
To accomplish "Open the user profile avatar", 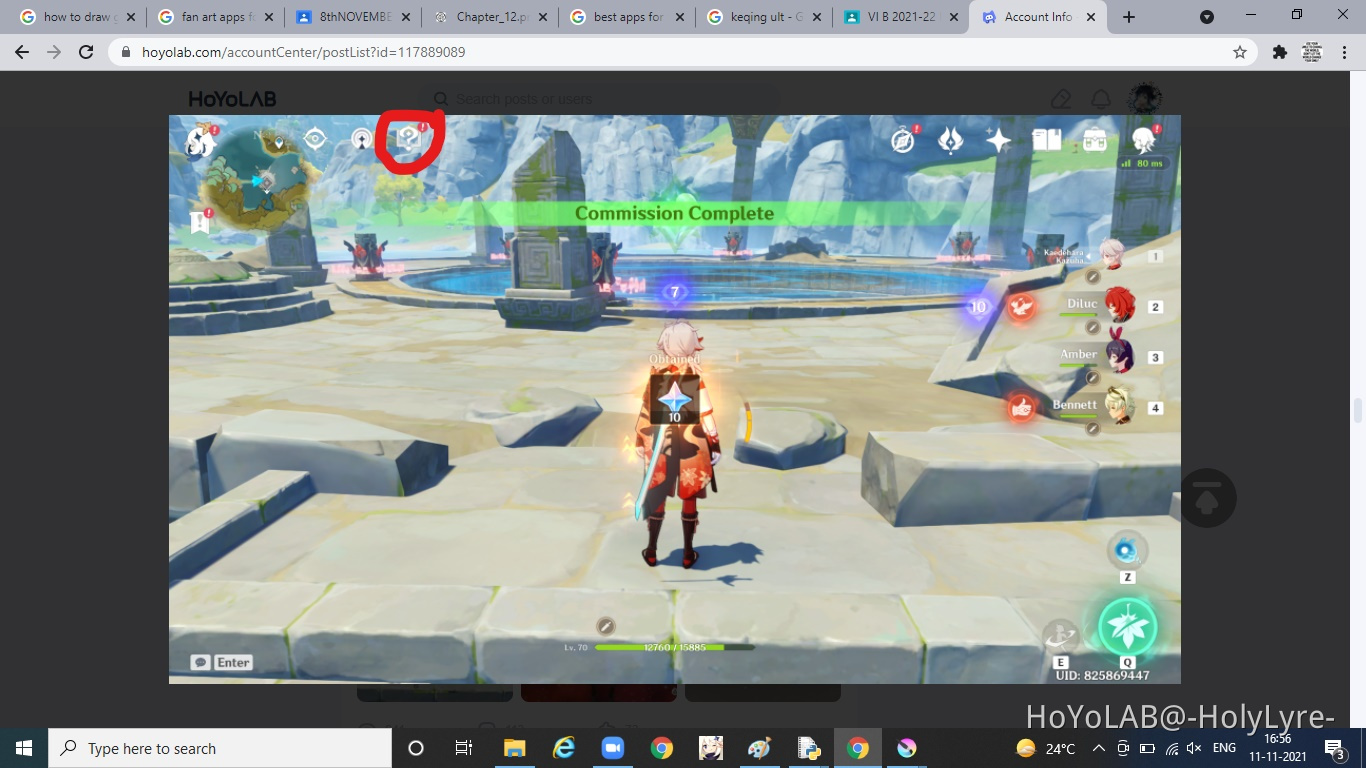I will coord(1145,99).
